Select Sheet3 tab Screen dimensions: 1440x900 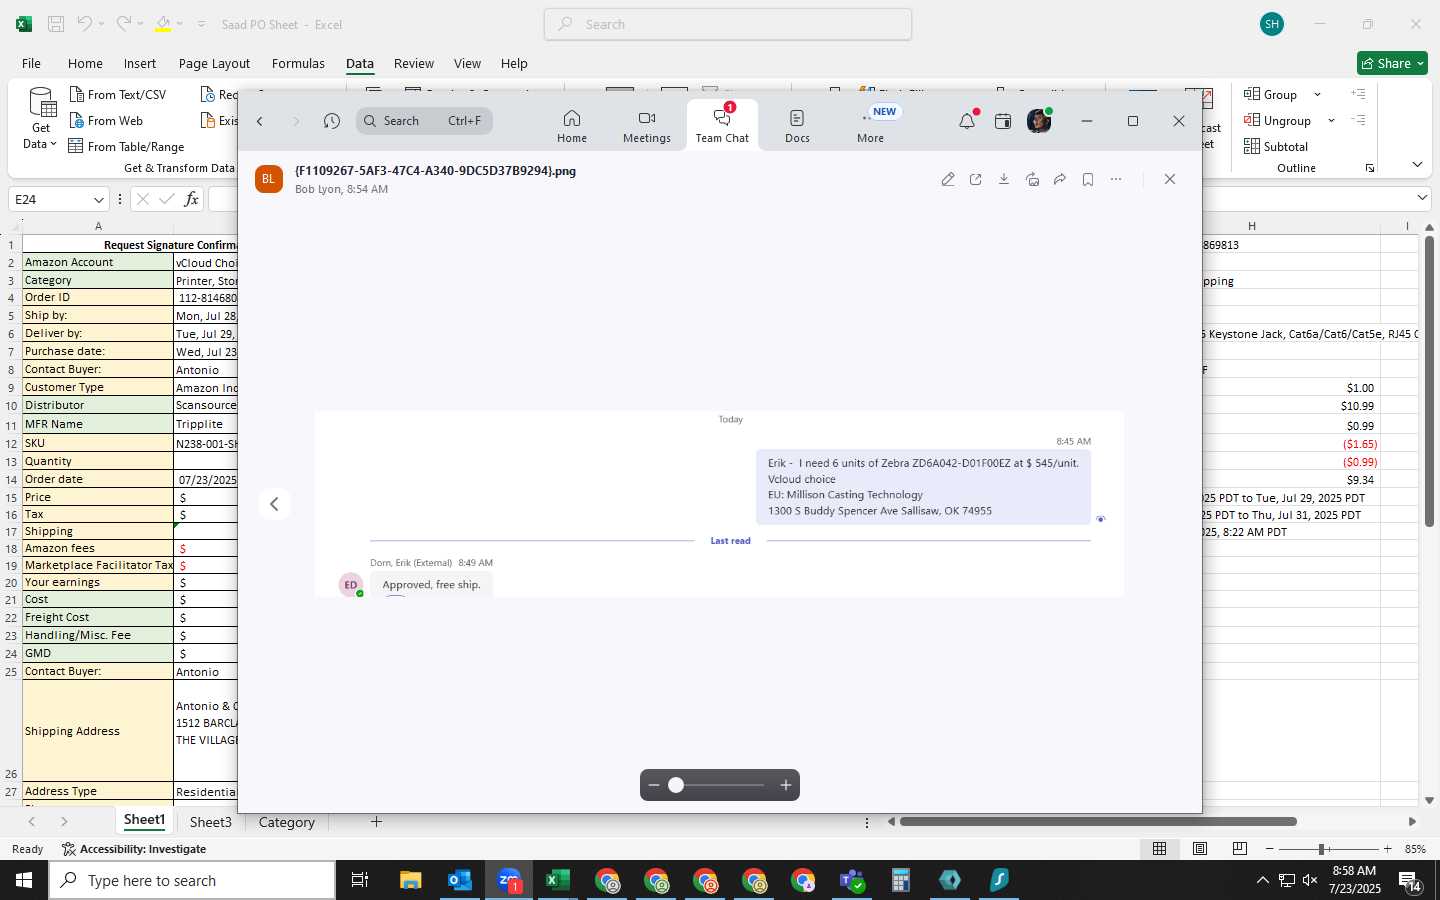(210, 822)
